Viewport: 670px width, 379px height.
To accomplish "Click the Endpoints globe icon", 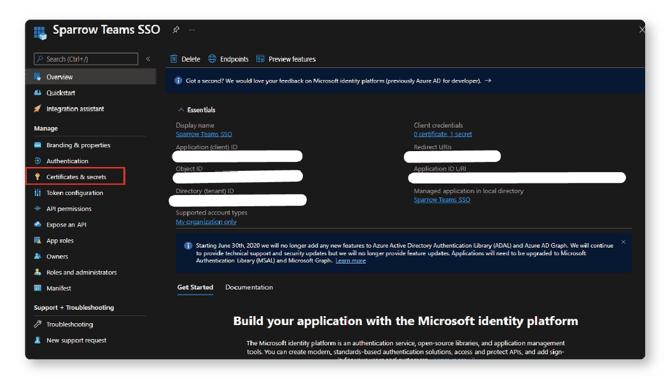I will 212,59.
